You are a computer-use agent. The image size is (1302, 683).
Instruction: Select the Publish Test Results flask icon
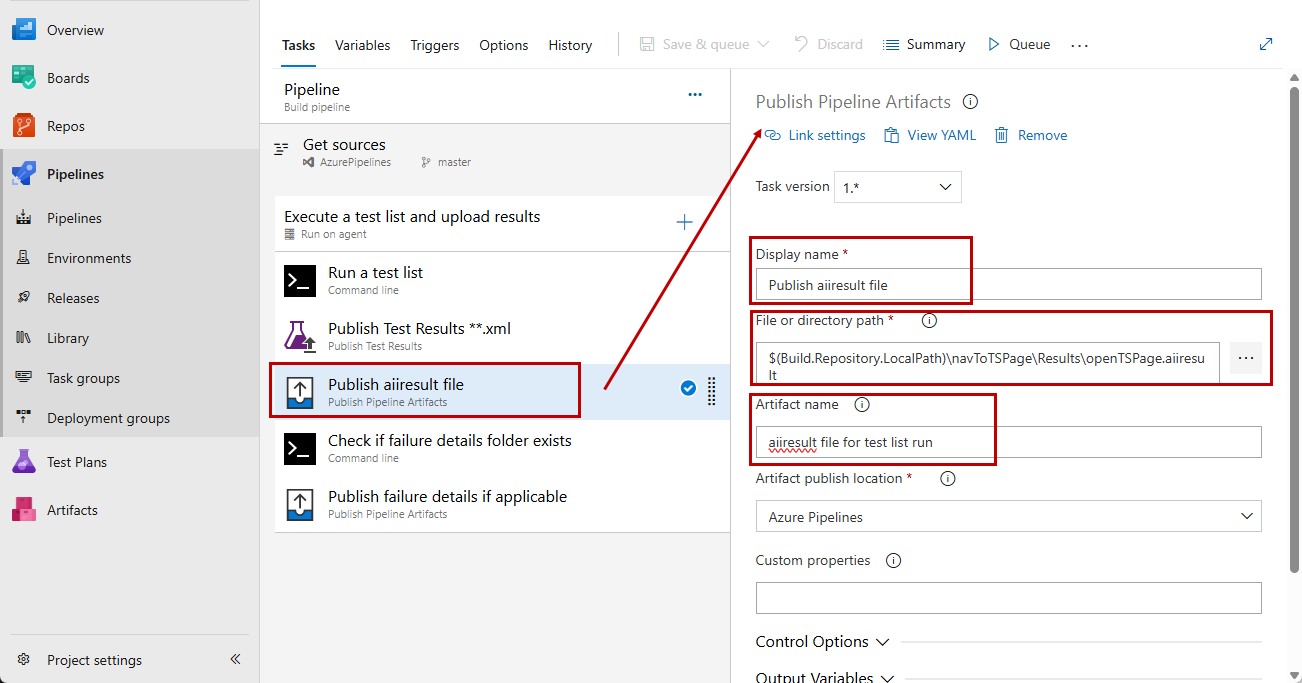point(299,336)
